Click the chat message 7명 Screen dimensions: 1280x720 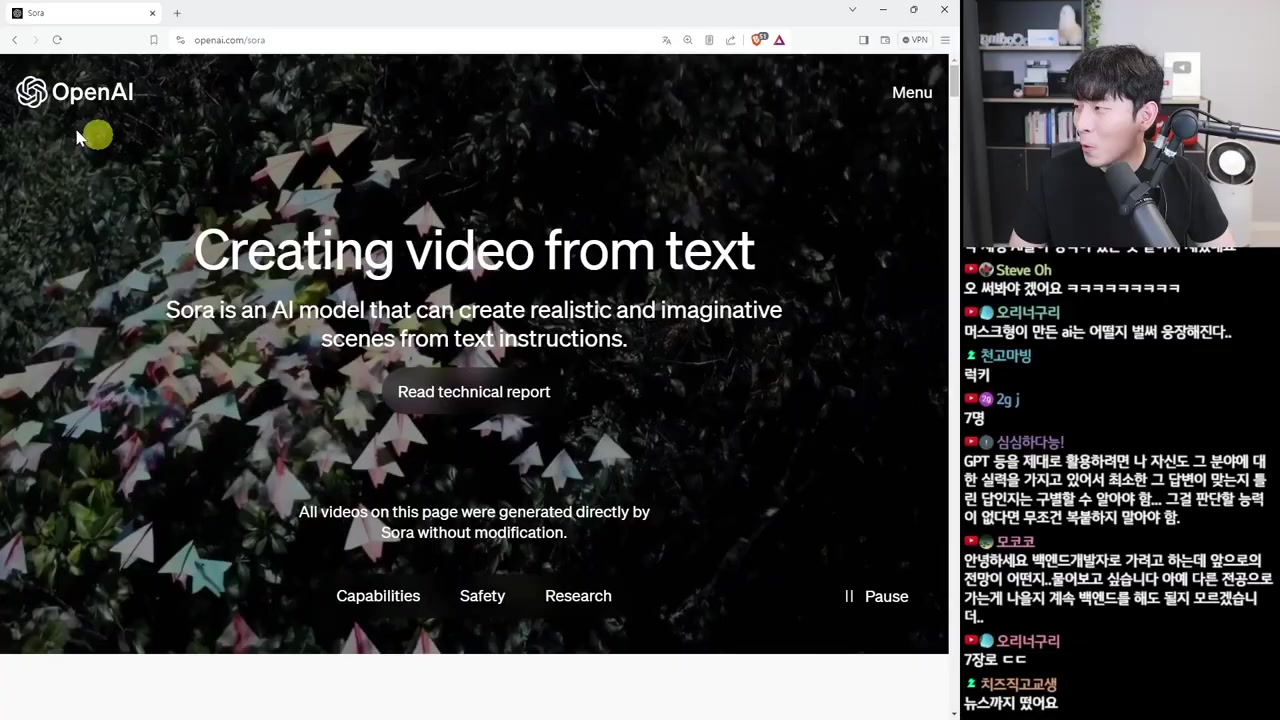(975, 419)
